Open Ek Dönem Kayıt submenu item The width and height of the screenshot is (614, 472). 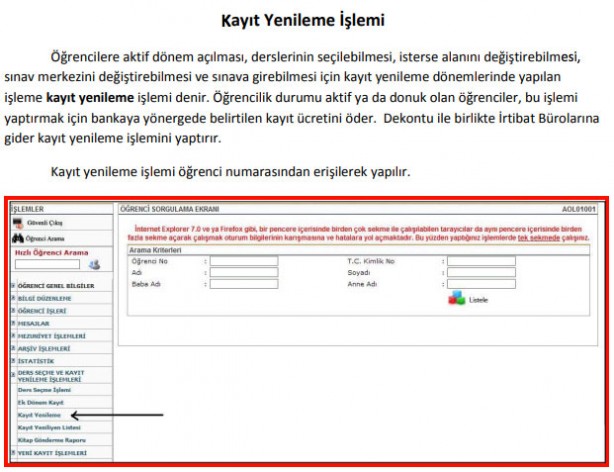coord(40,403)
